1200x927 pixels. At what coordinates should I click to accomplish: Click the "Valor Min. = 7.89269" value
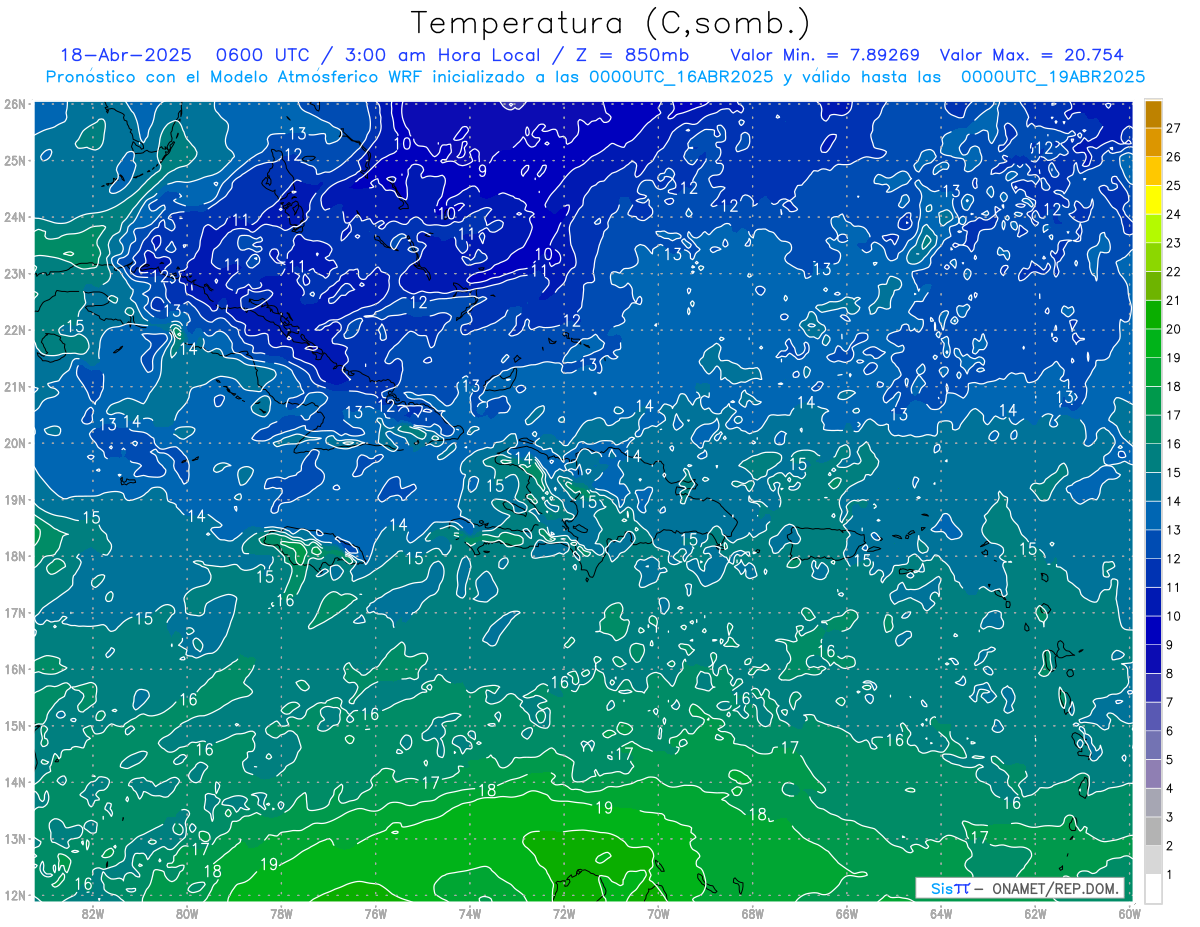[825, 55]
